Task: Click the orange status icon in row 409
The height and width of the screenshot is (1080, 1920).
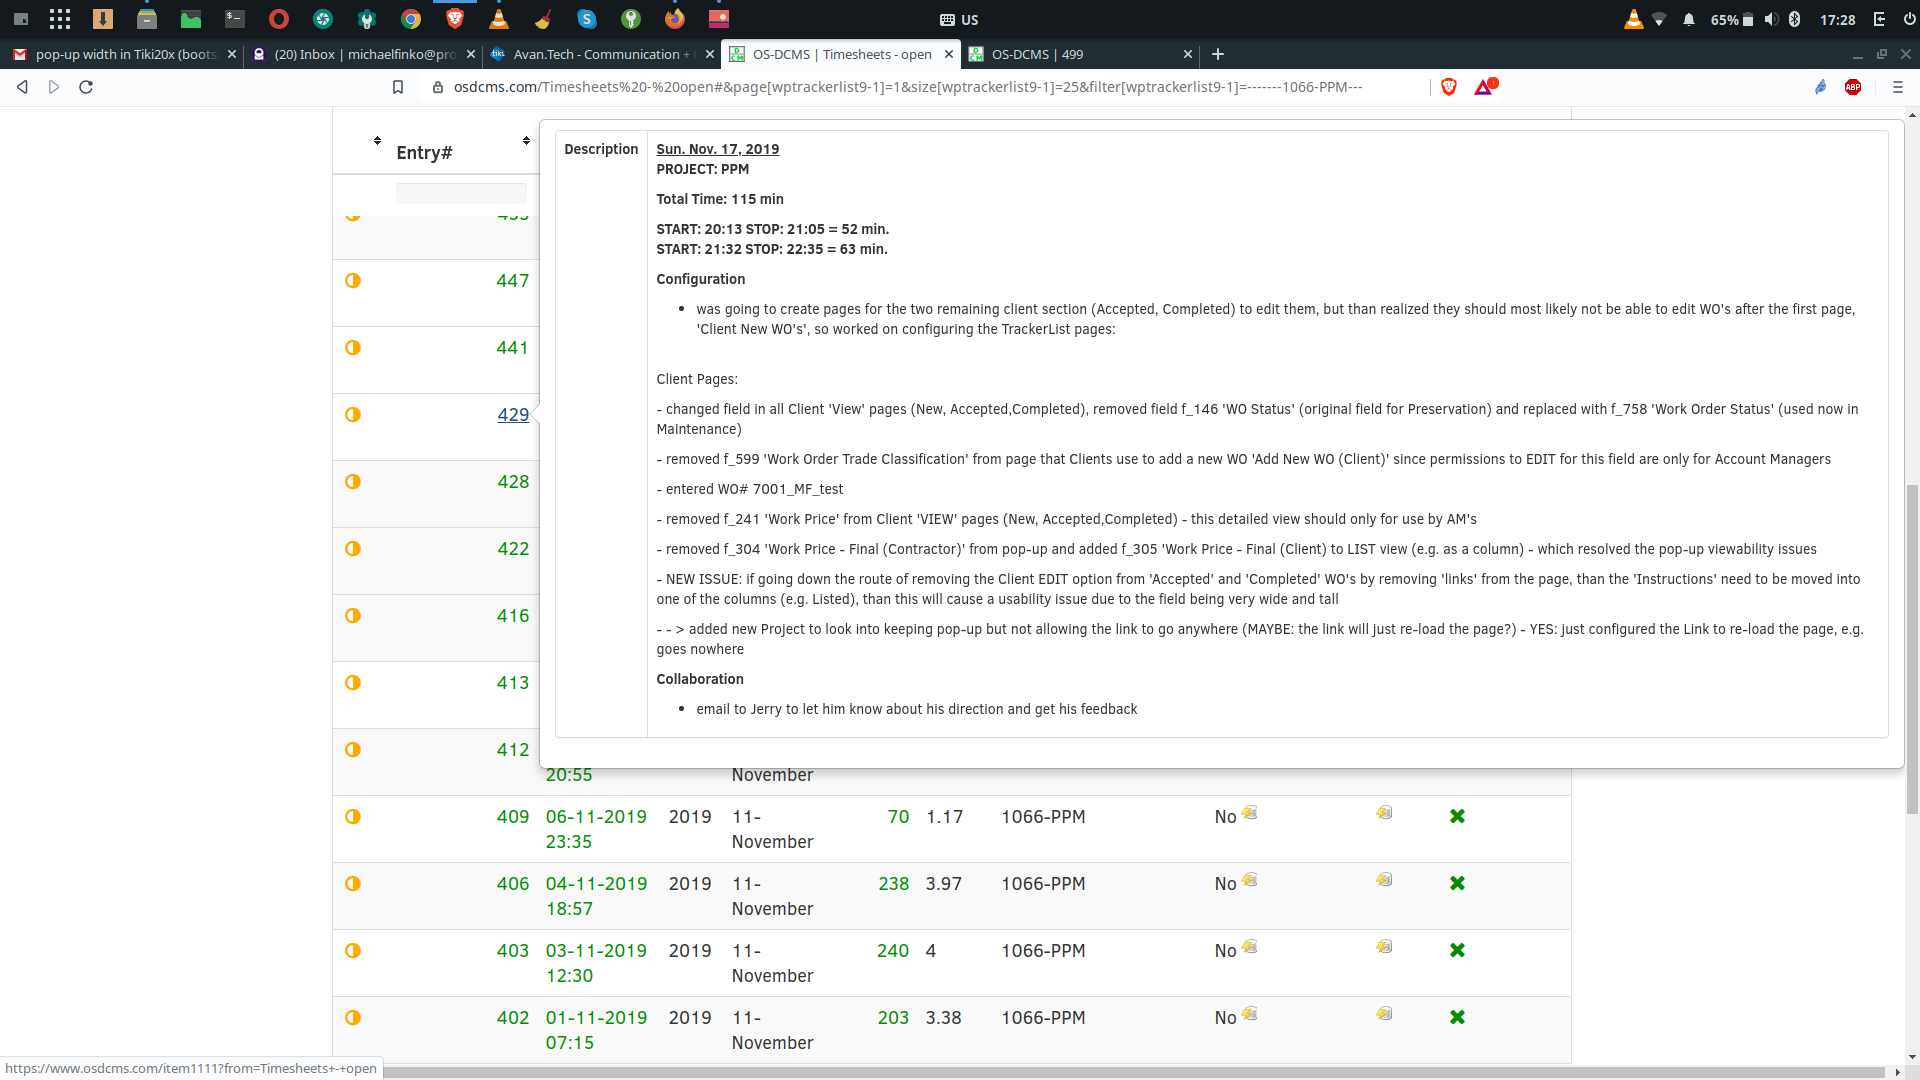Action: pos(353,817)
